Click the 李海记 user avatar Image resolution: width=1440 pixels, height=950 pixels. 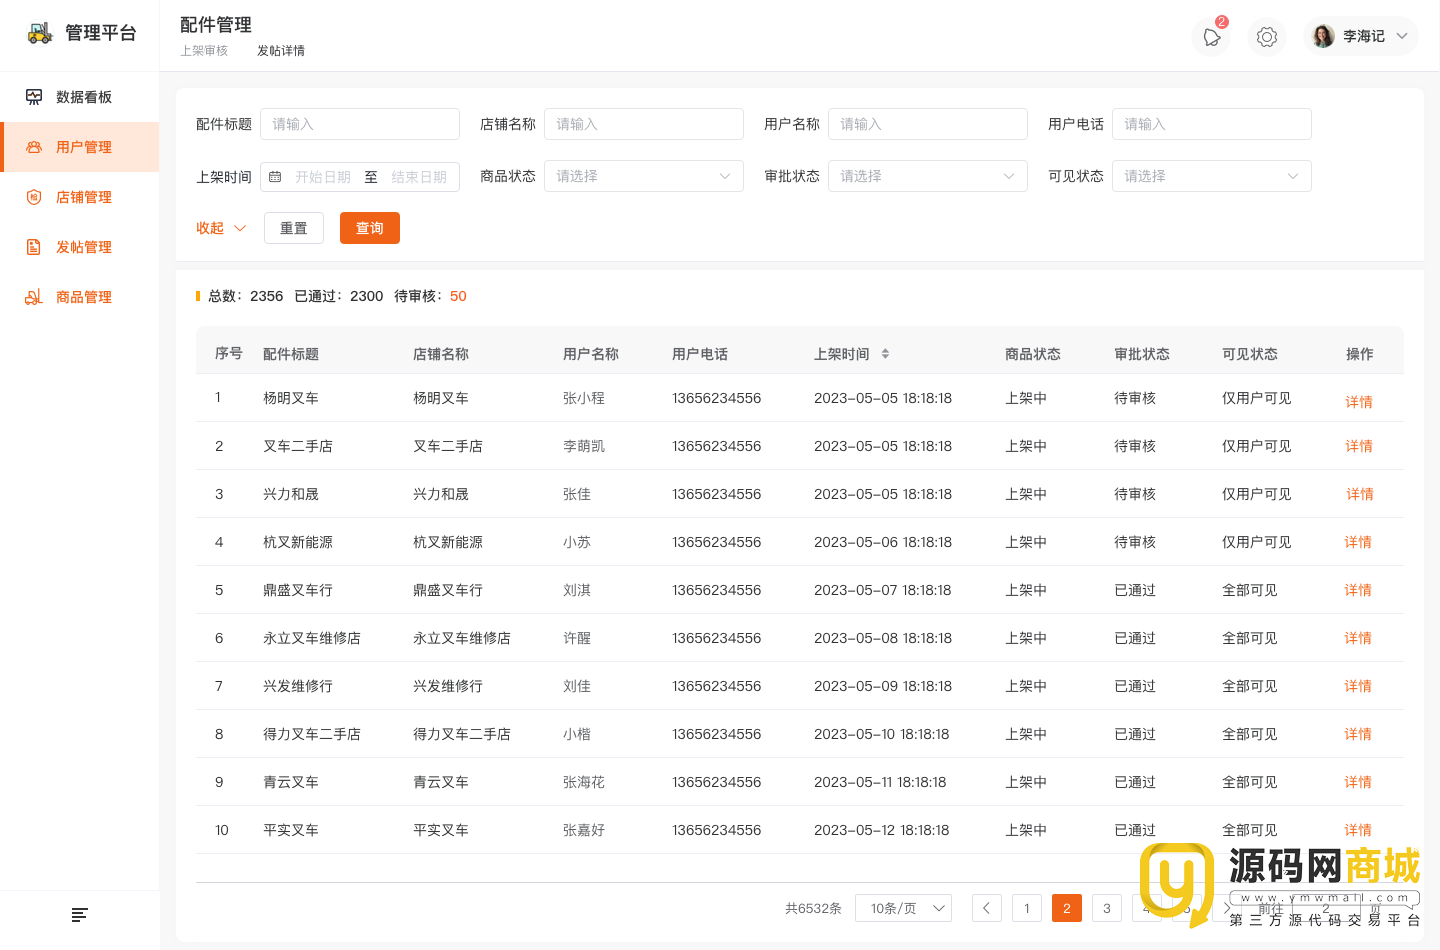click(1323, 36)
